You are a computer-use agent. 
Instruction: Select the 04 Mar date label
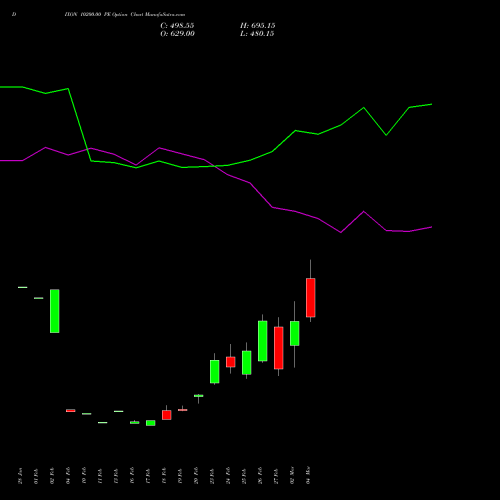point(308,475)
